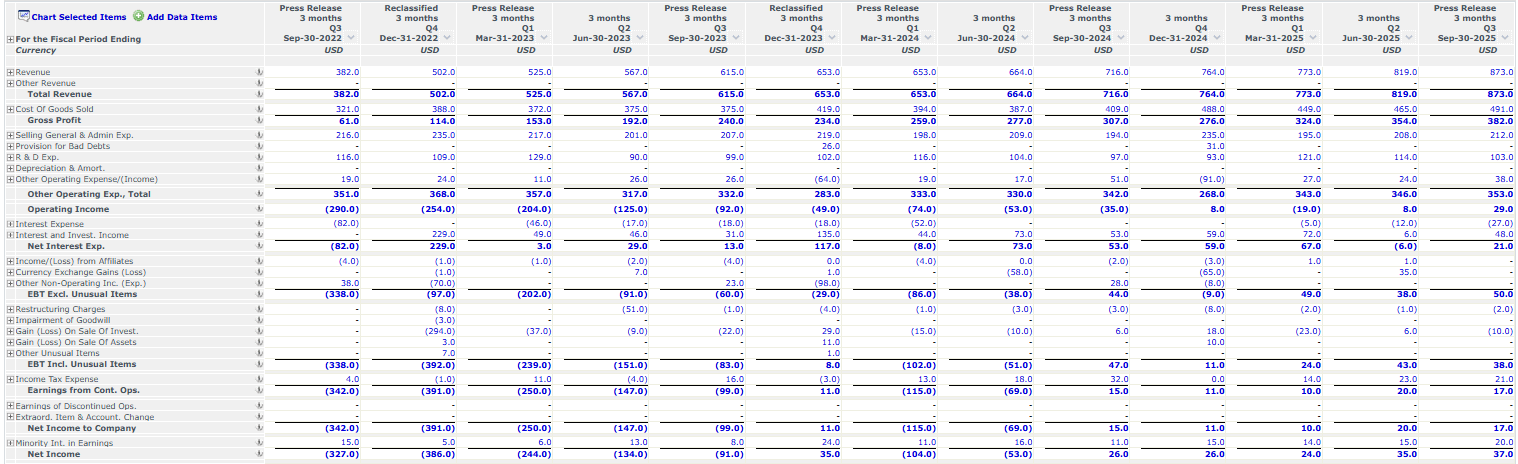Click the row icon for Minority Int. in Earnings
Viewport: 1518px width, 464px height.
(x=259, y=443)
